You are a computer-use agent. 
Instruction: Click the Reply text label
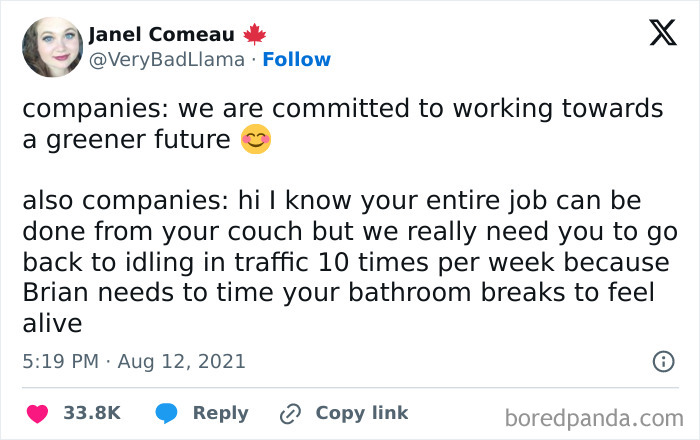220,413
